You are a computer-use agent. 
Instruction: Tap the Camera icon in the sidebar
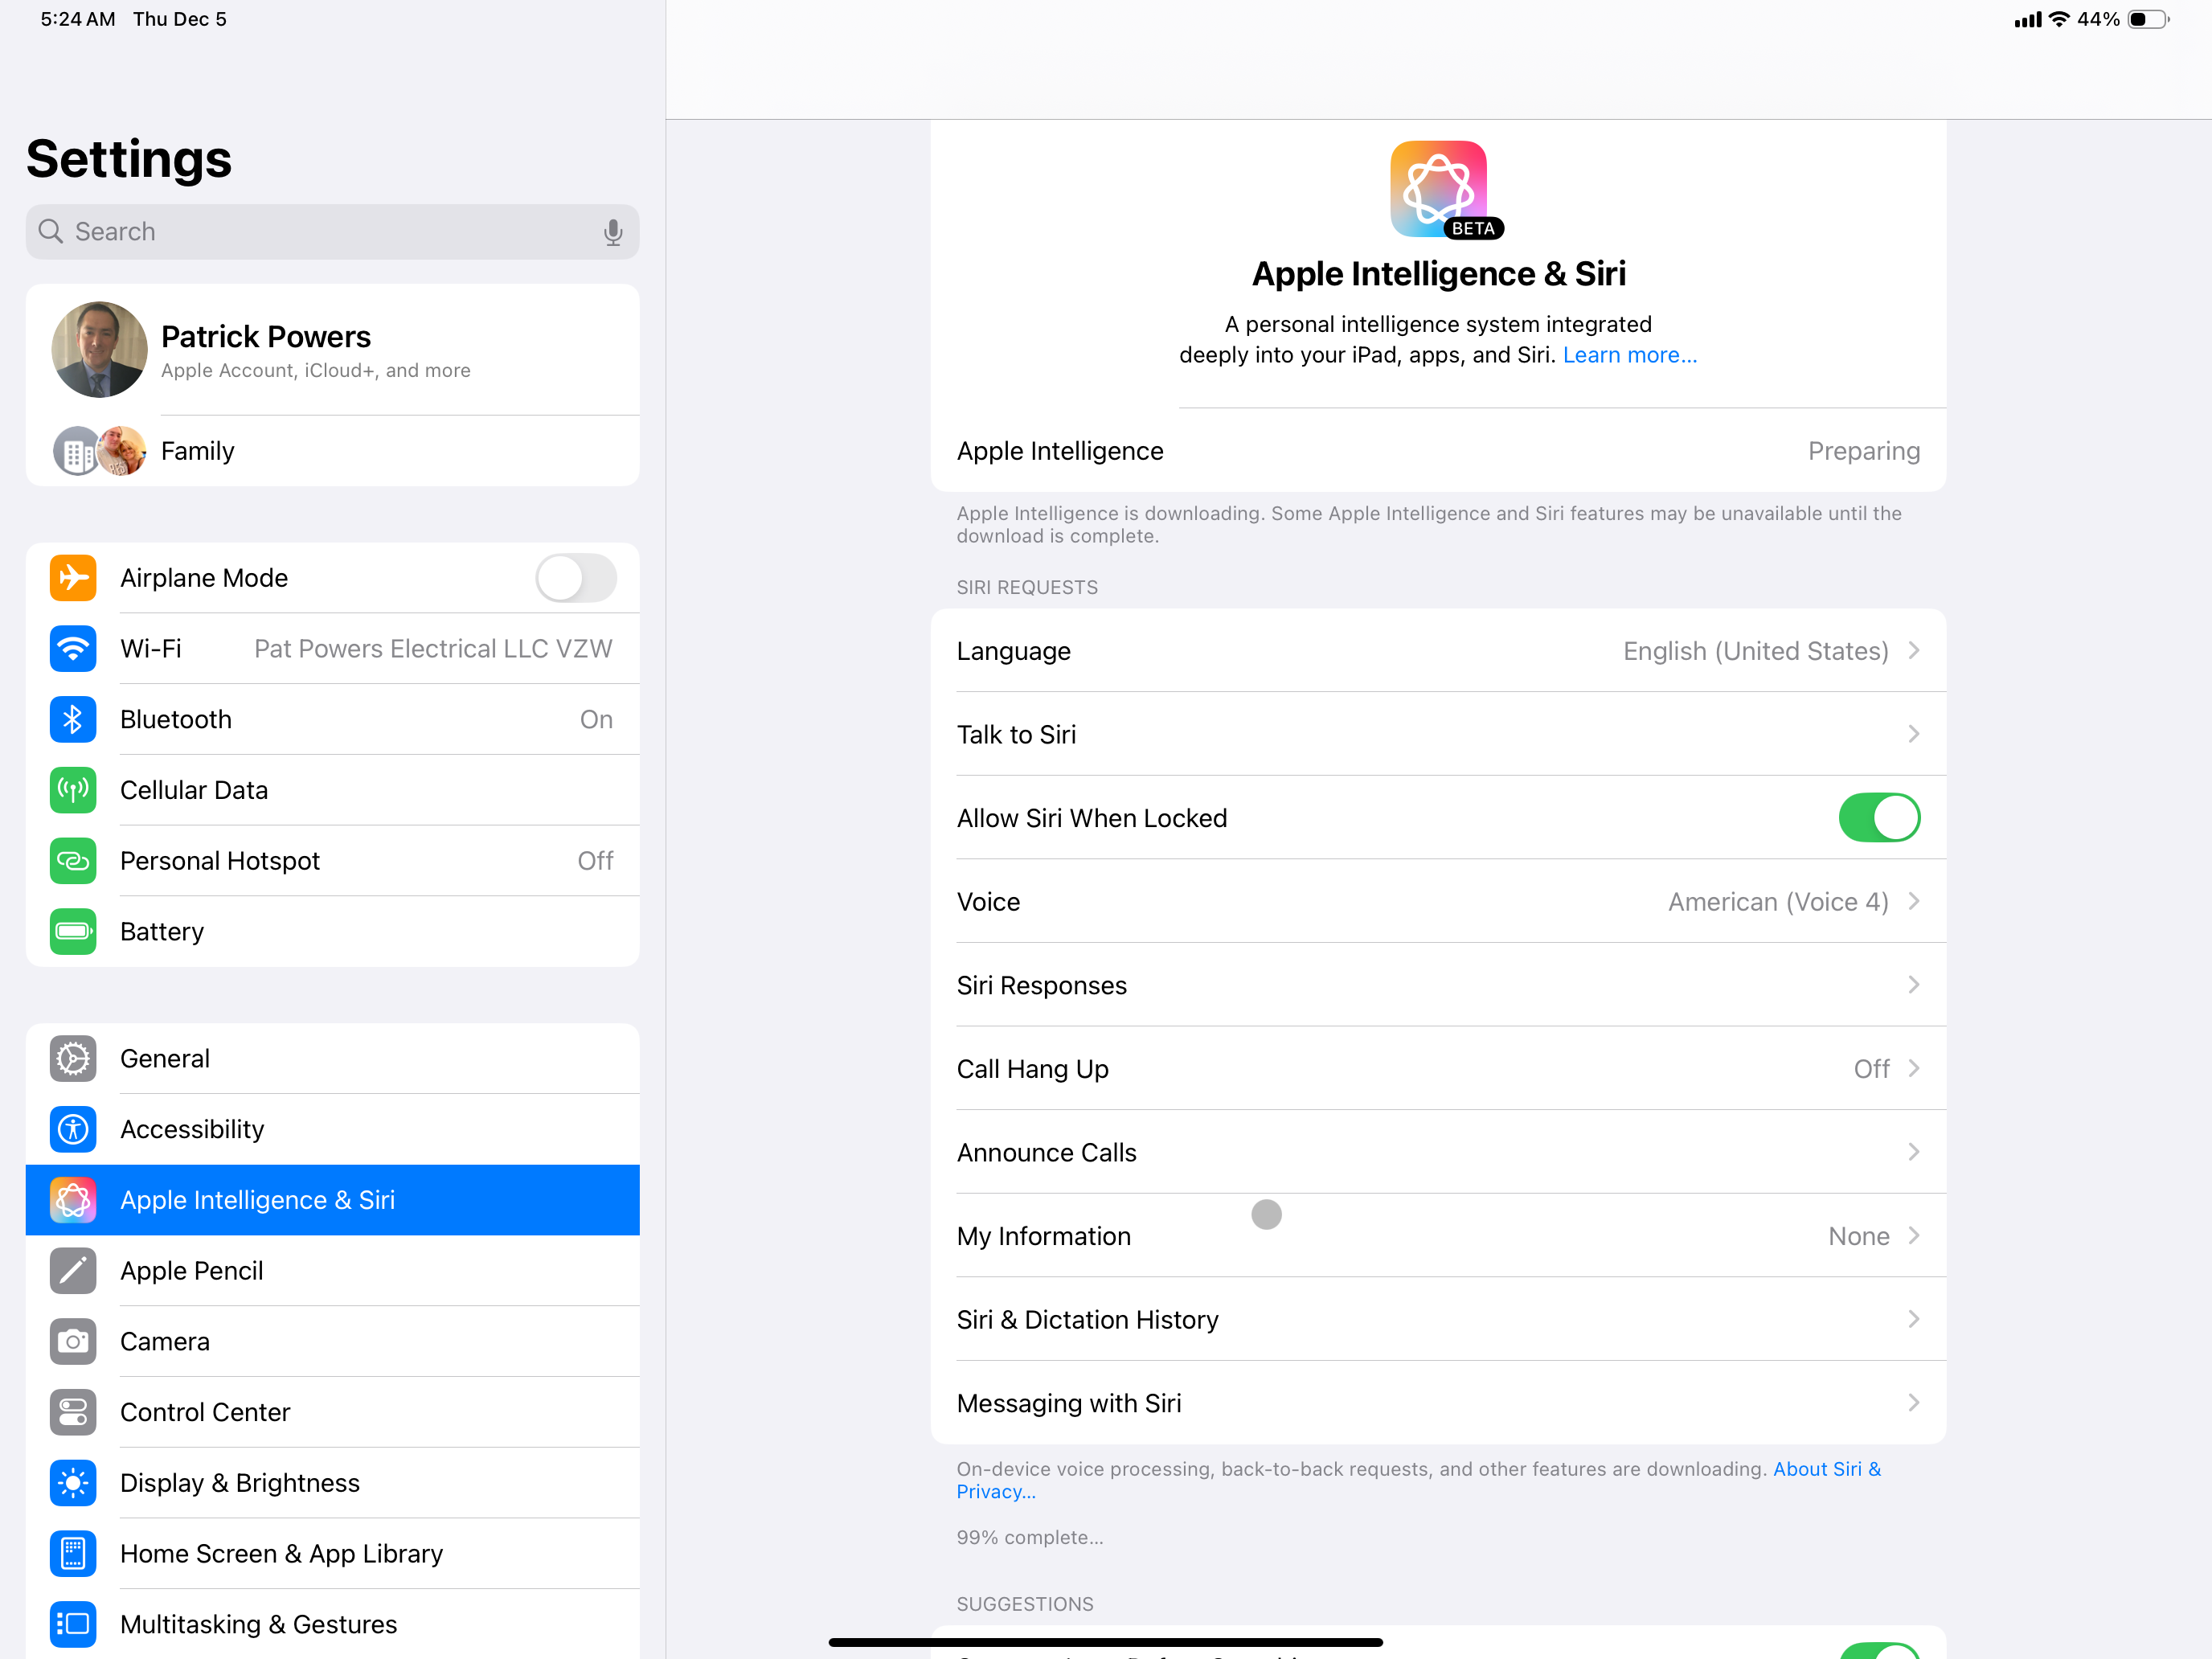point(73,1341)
